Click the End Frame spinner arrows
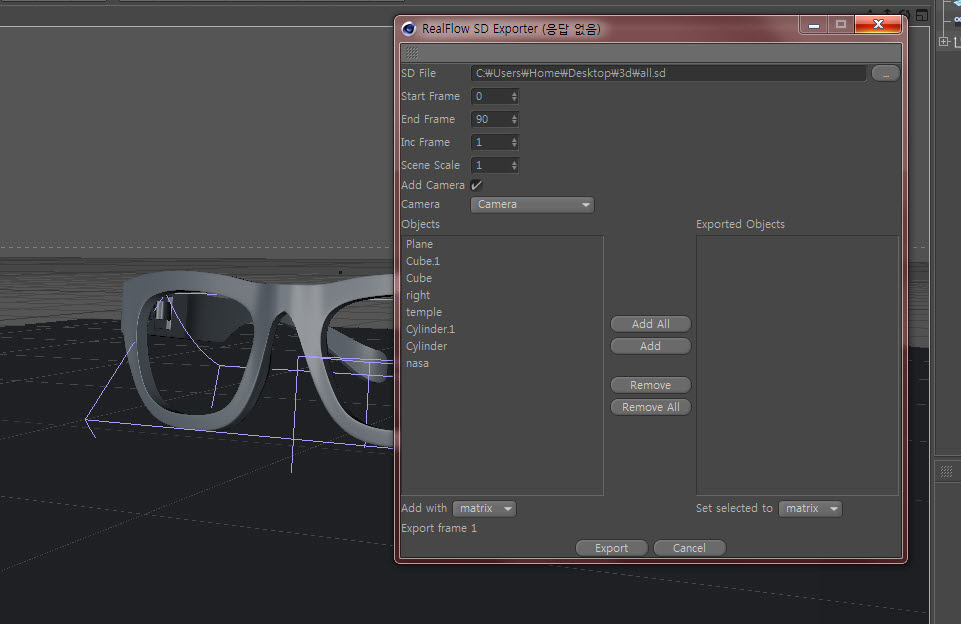 [x=514, y=120]
